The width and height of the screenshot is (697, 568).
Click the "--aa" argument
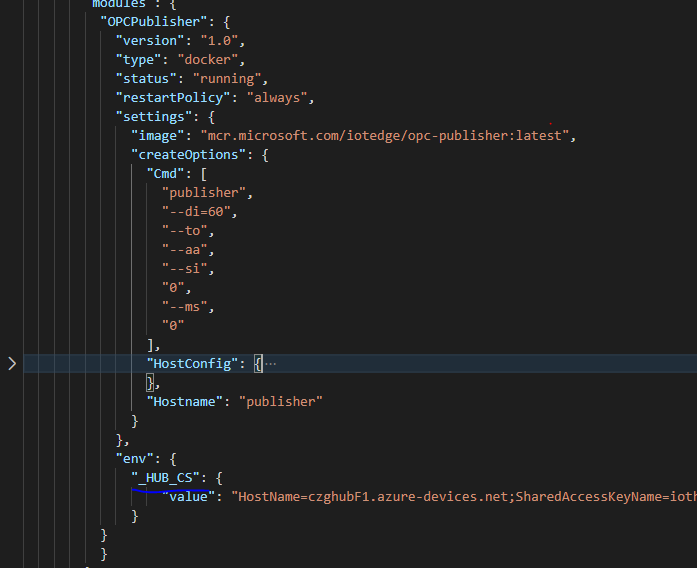[184, 250]
